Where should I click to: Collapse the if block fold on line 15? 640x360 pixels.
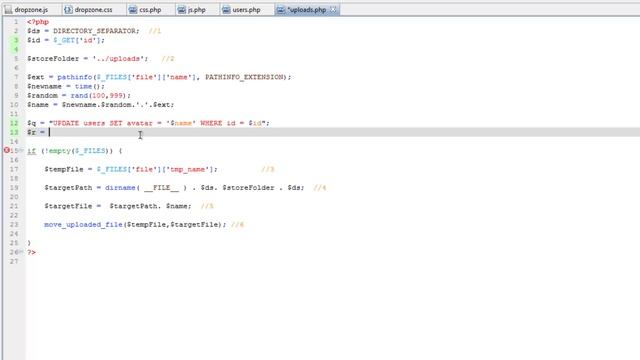click(21, 151)
